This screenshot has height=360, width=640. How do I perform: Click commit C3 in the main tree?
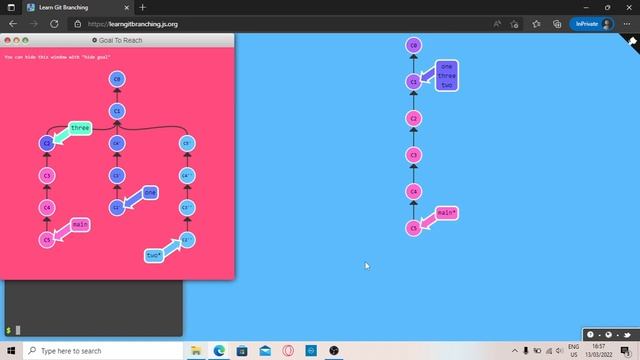pyautogui.click(x=413, y=155)
